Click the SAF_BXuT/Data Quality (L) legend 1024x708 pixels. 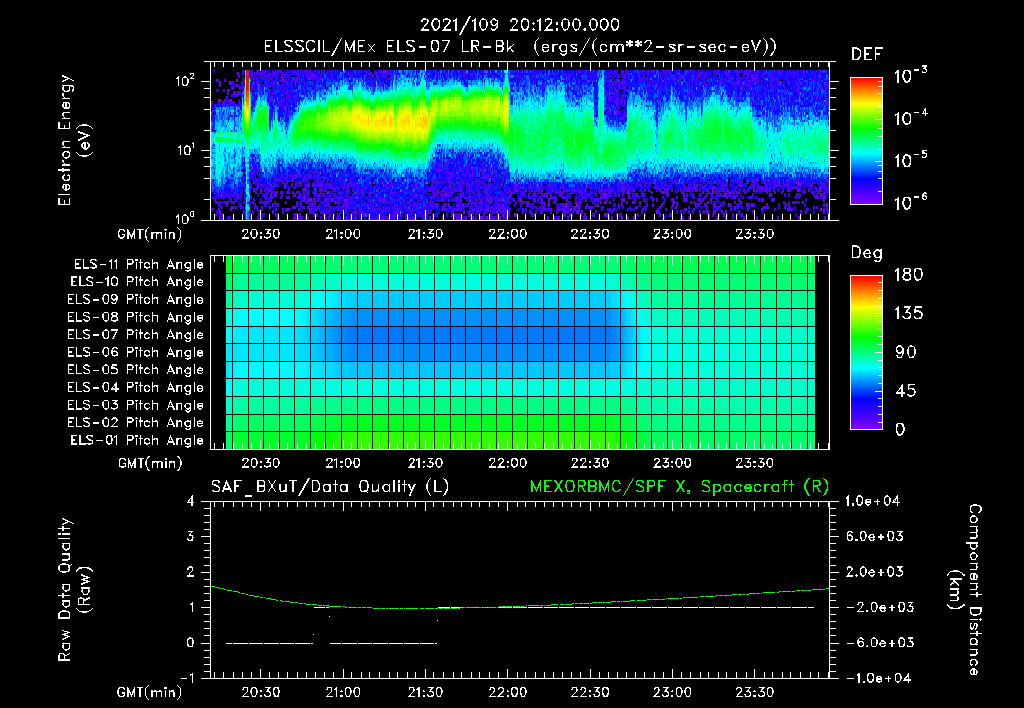pyautogui.click(x=330, y=487)
